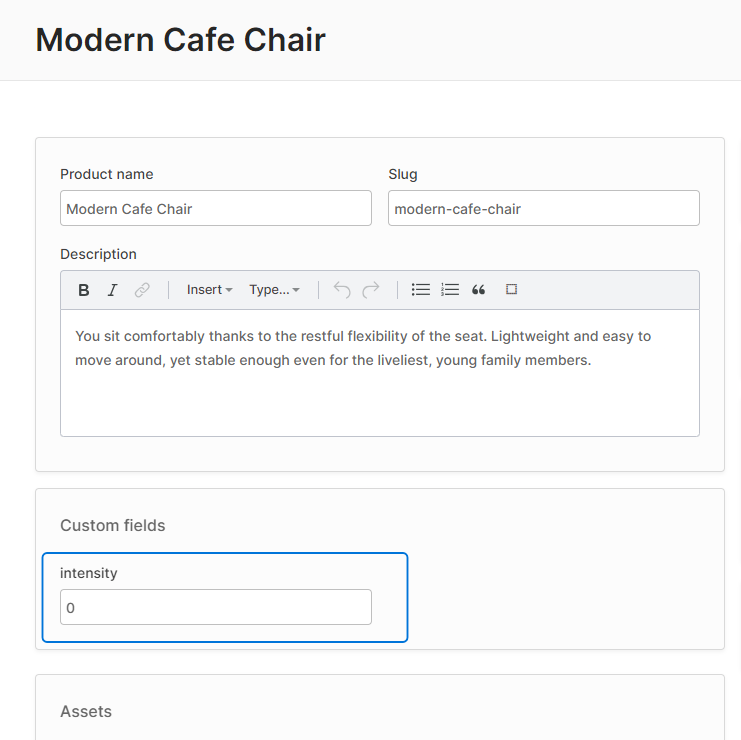Open the Type dropdown in the editor toolbar

274,290
